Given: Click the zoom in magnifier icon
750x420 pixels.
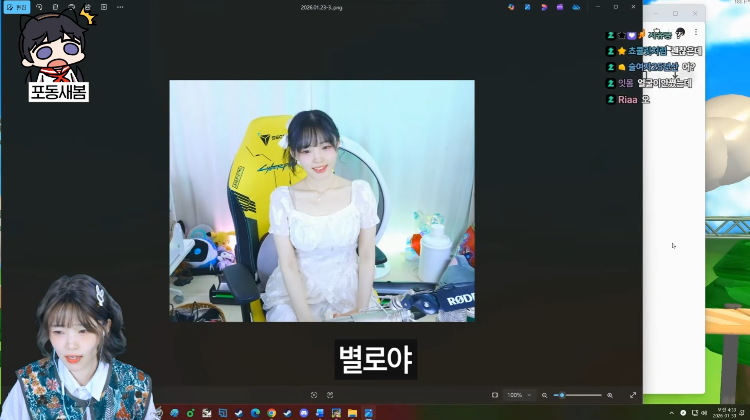Looking at the screenshot, I should pos(610,395).
